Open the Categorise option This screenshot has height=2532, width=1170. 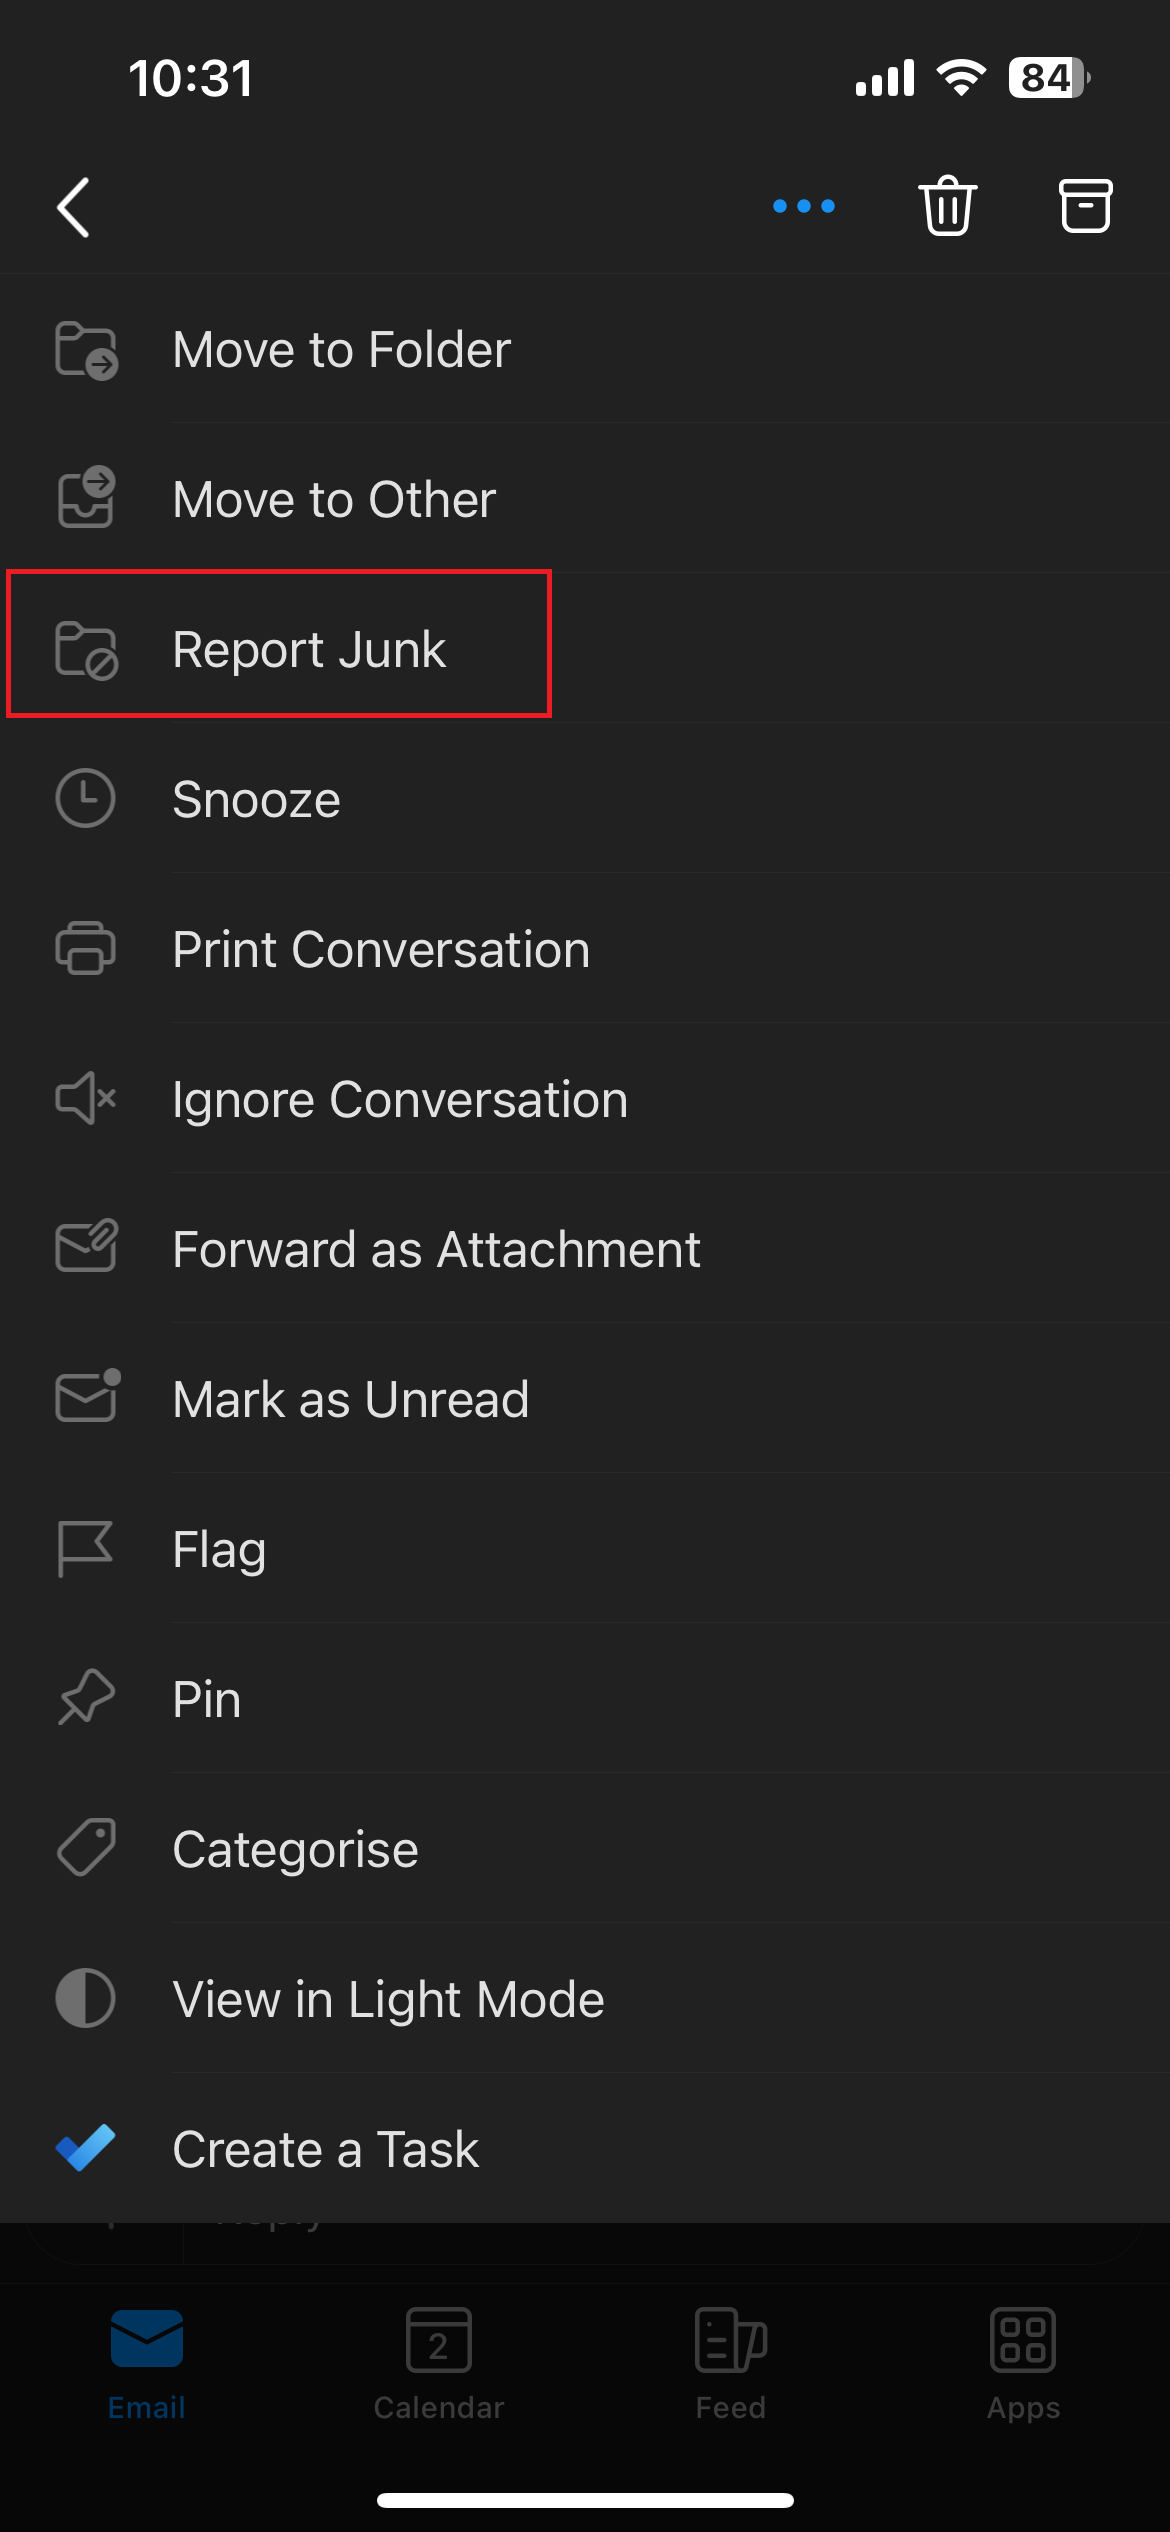pyautogui.click(x=295, y=1849)
